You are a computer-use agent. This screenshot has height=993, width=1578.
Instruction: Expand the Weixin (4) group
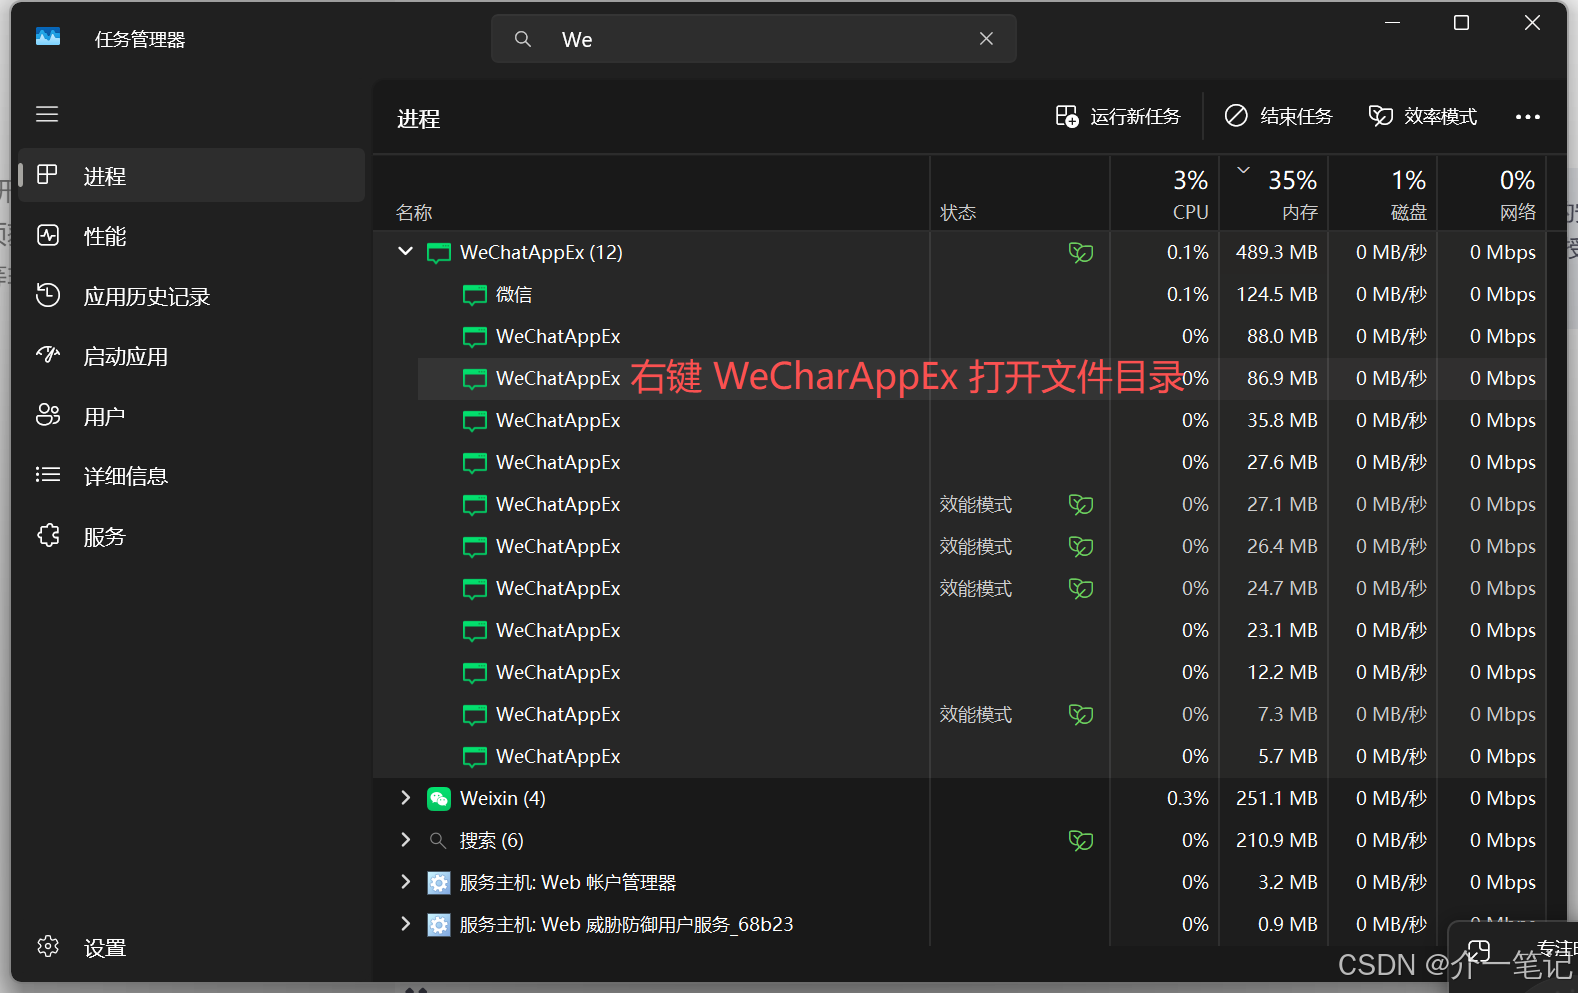click(x=405, y=797)
